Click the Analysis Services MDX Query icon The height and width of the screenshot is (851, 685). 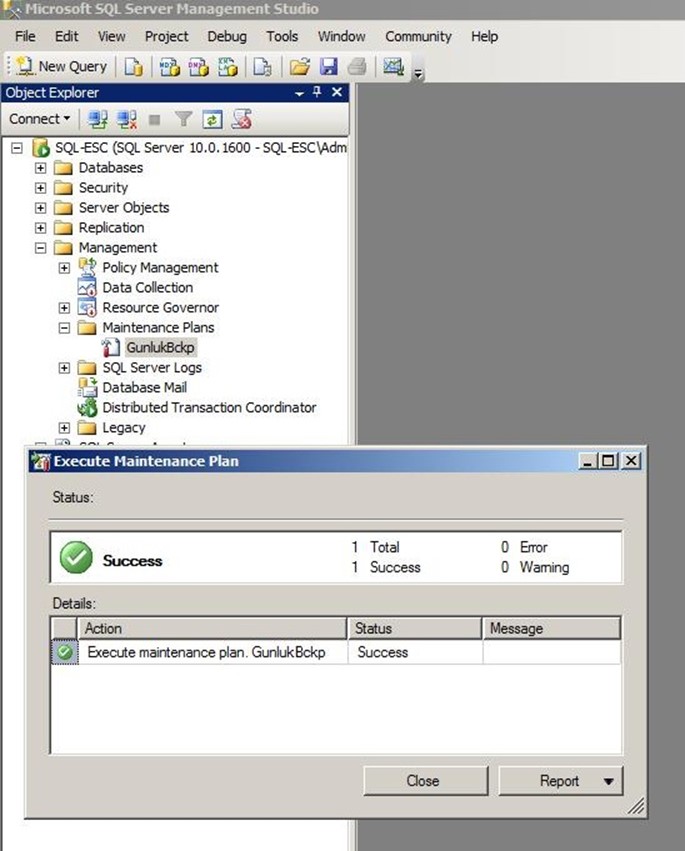point(169,67)
